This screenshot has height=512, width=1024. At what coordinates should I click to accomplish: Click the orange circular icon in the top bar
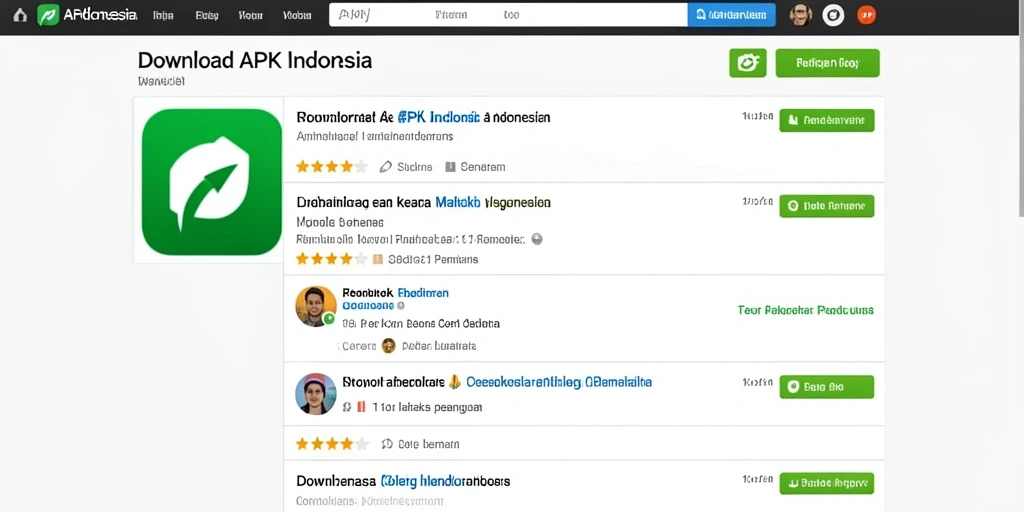(866, 14)
